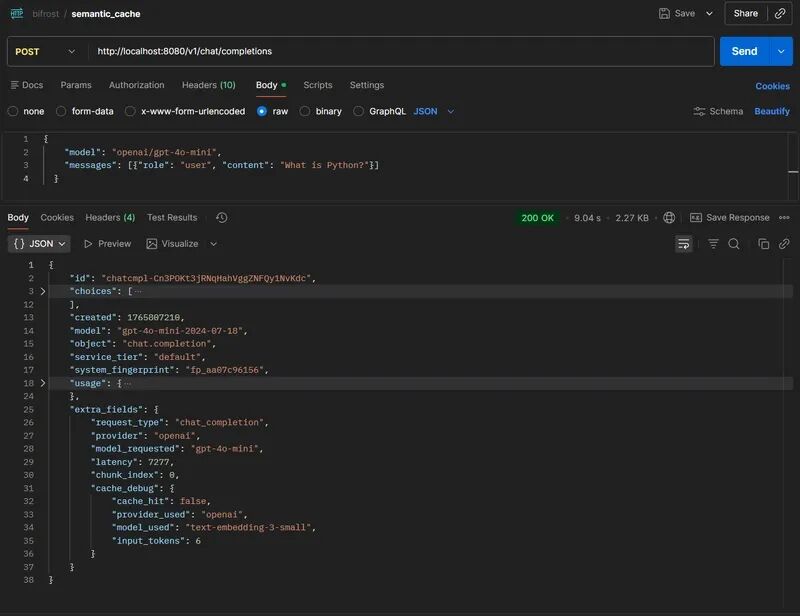Open the Test Results tab

172,218
